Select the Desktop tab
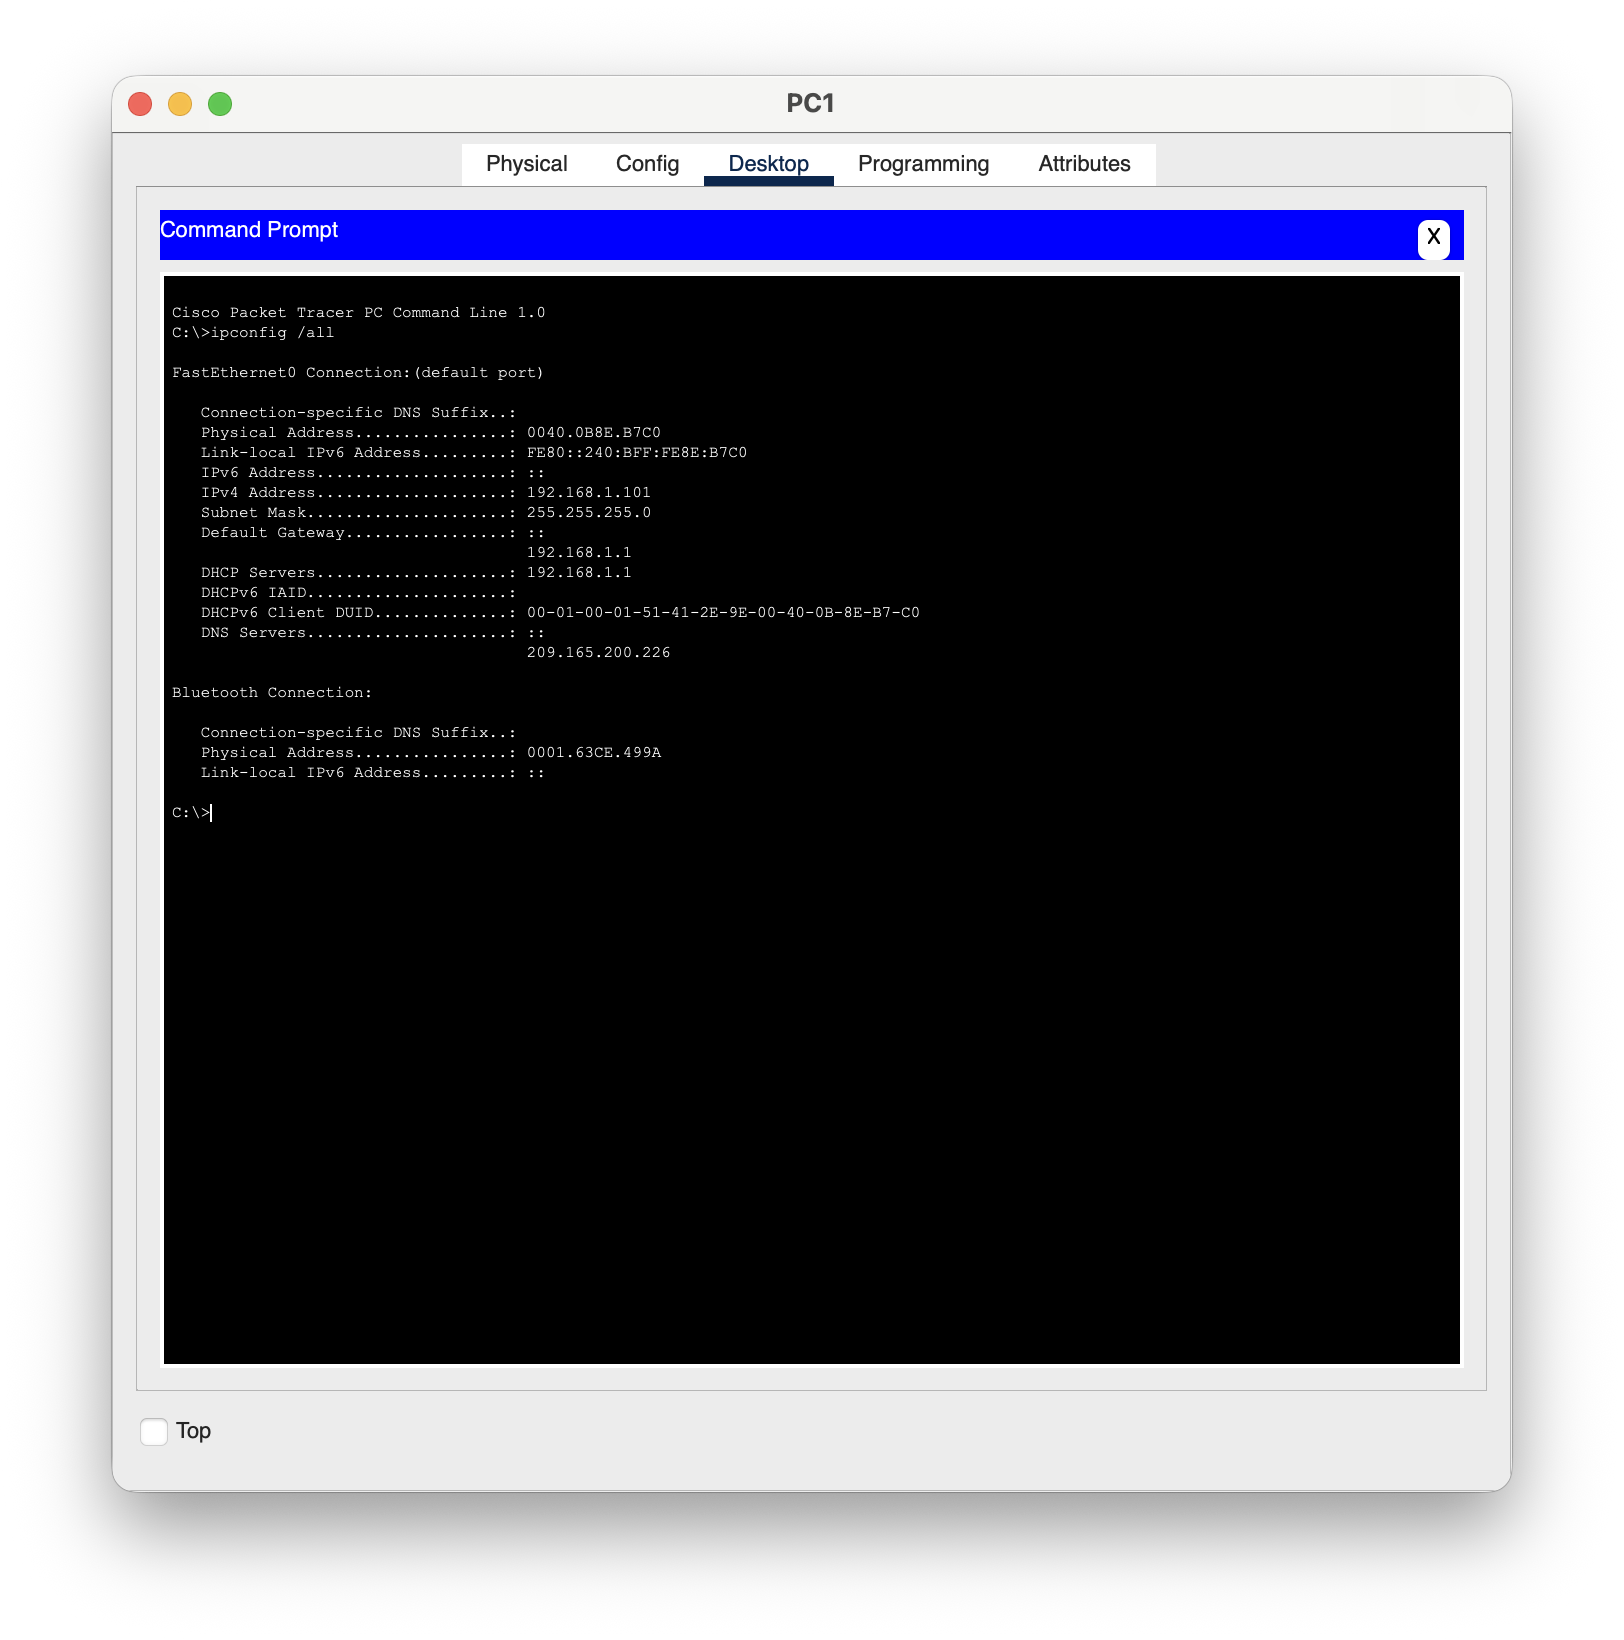The width and height of the screenshot is (1624, 1640). pyautogui.click(x=768, y=164)
